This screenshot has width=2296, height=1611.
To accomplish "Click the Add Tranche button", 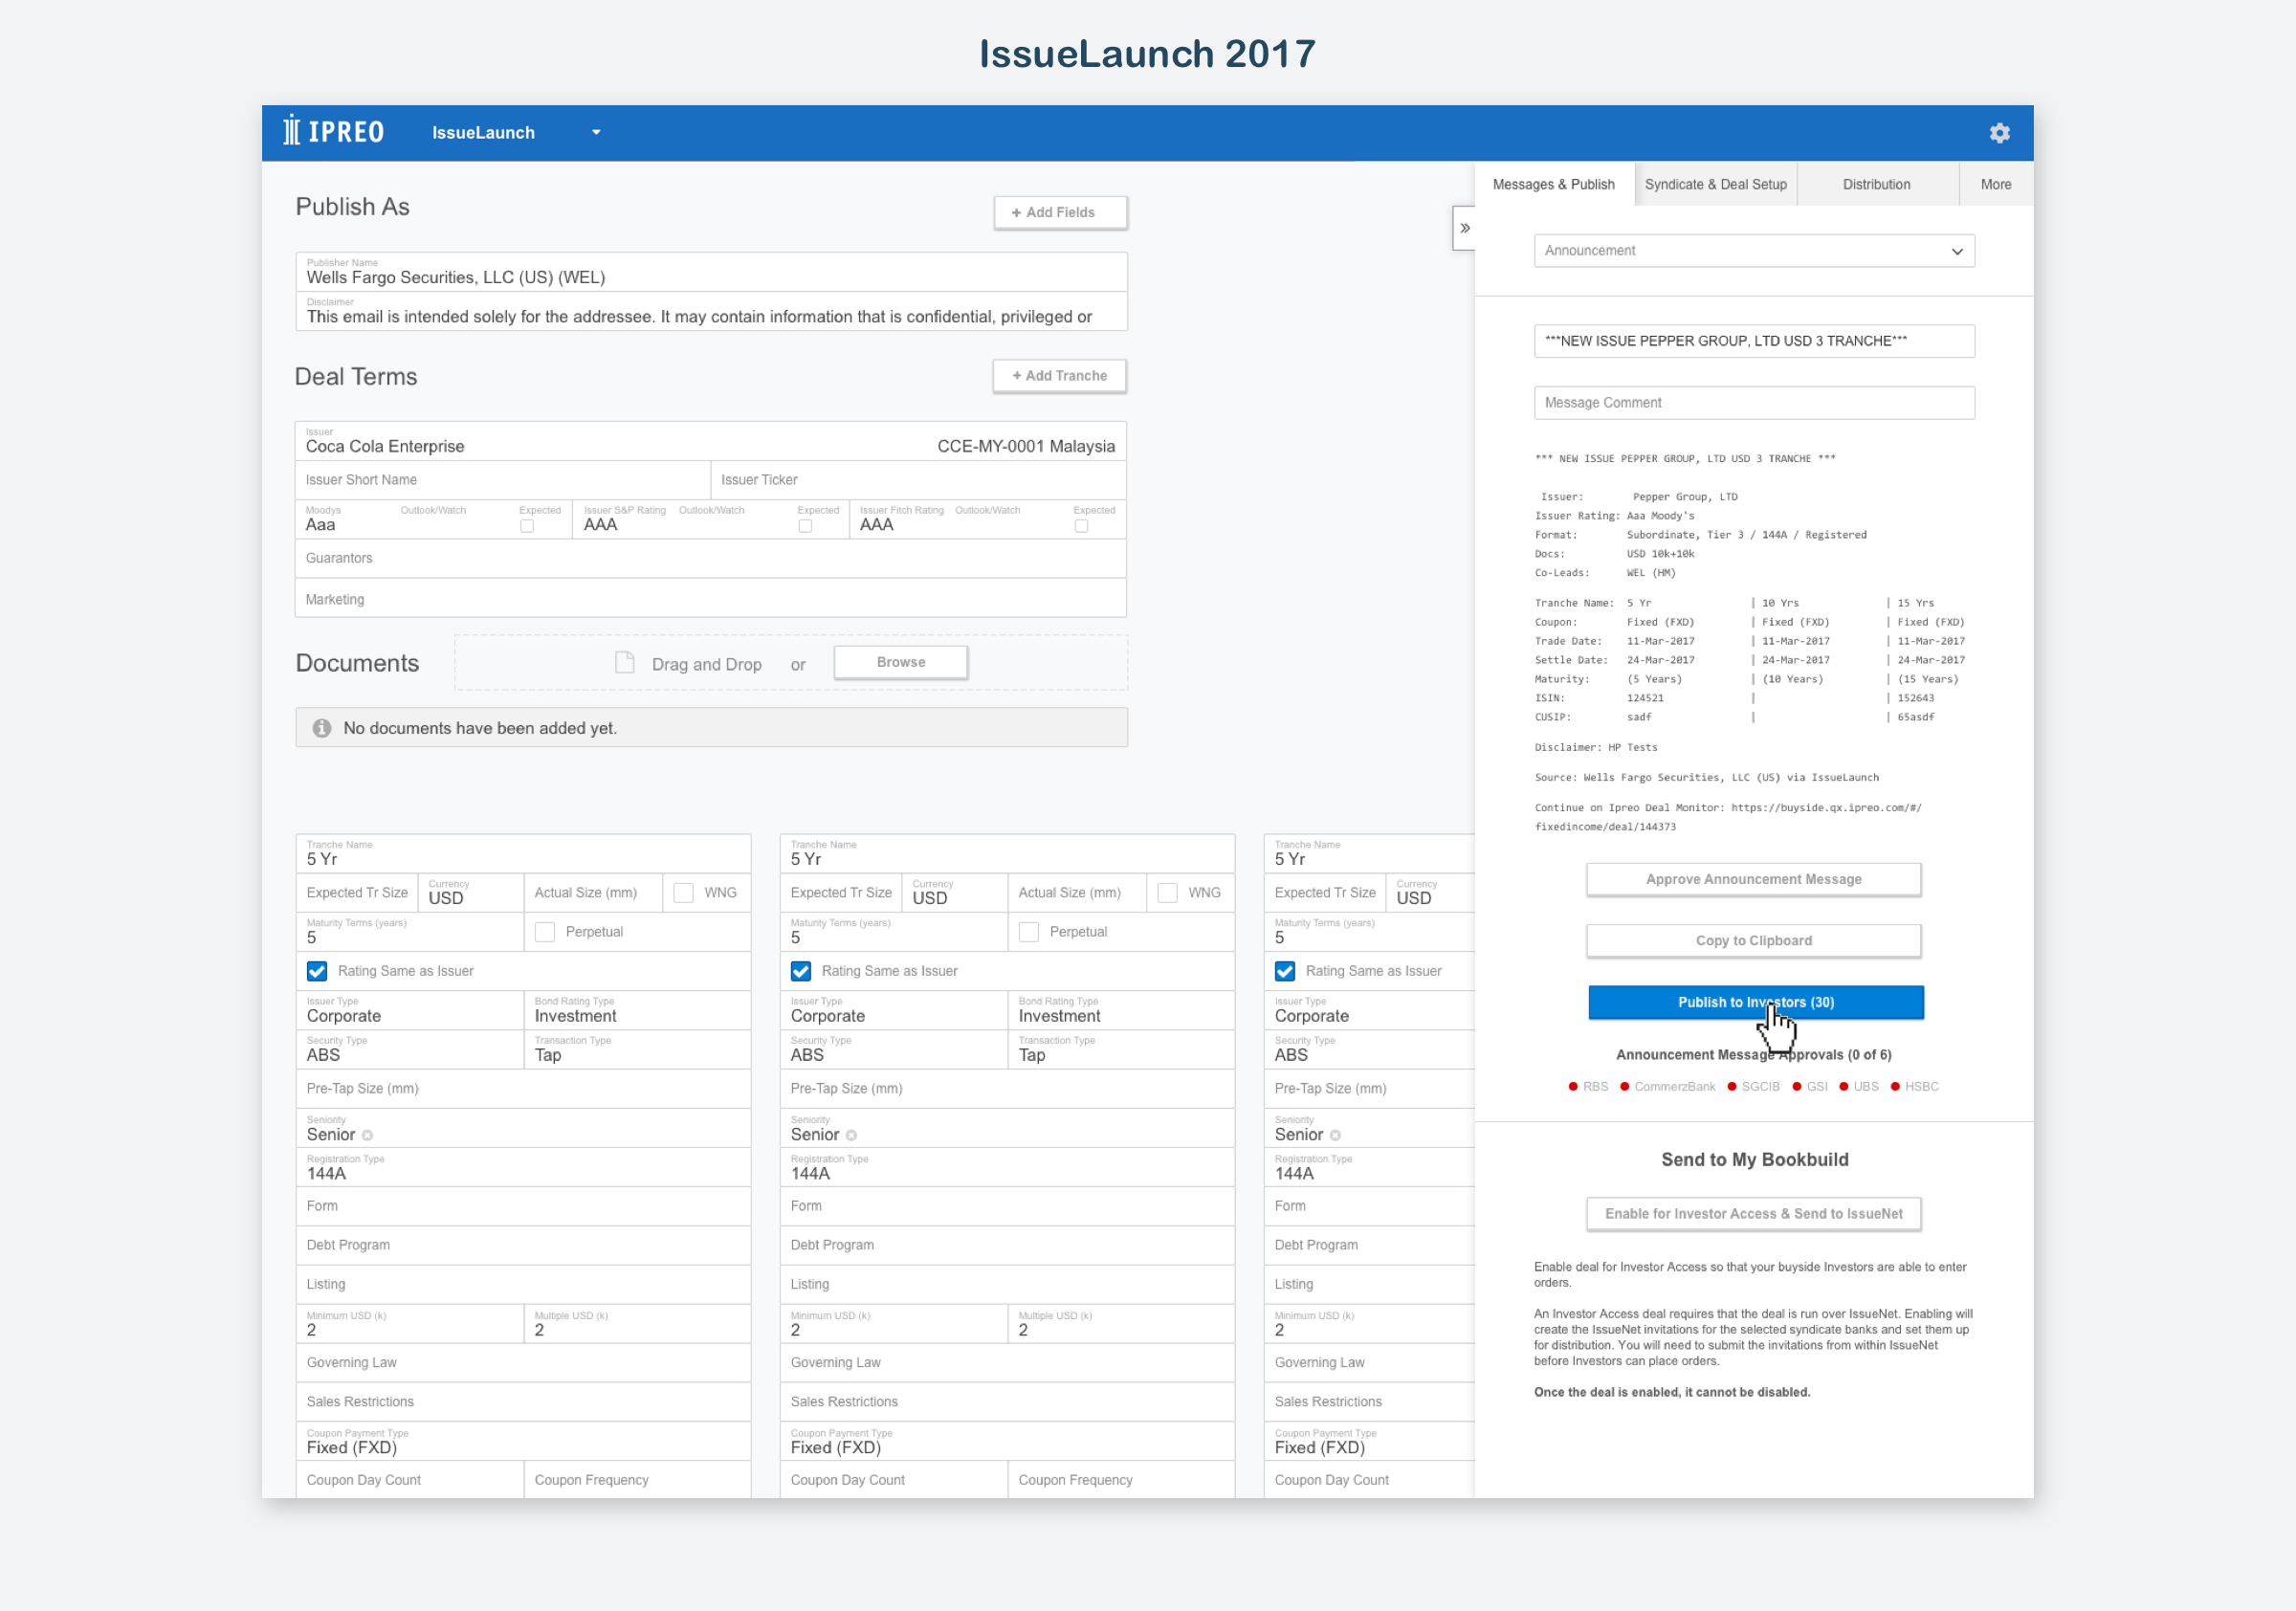I will click(x=1060, y=376).
